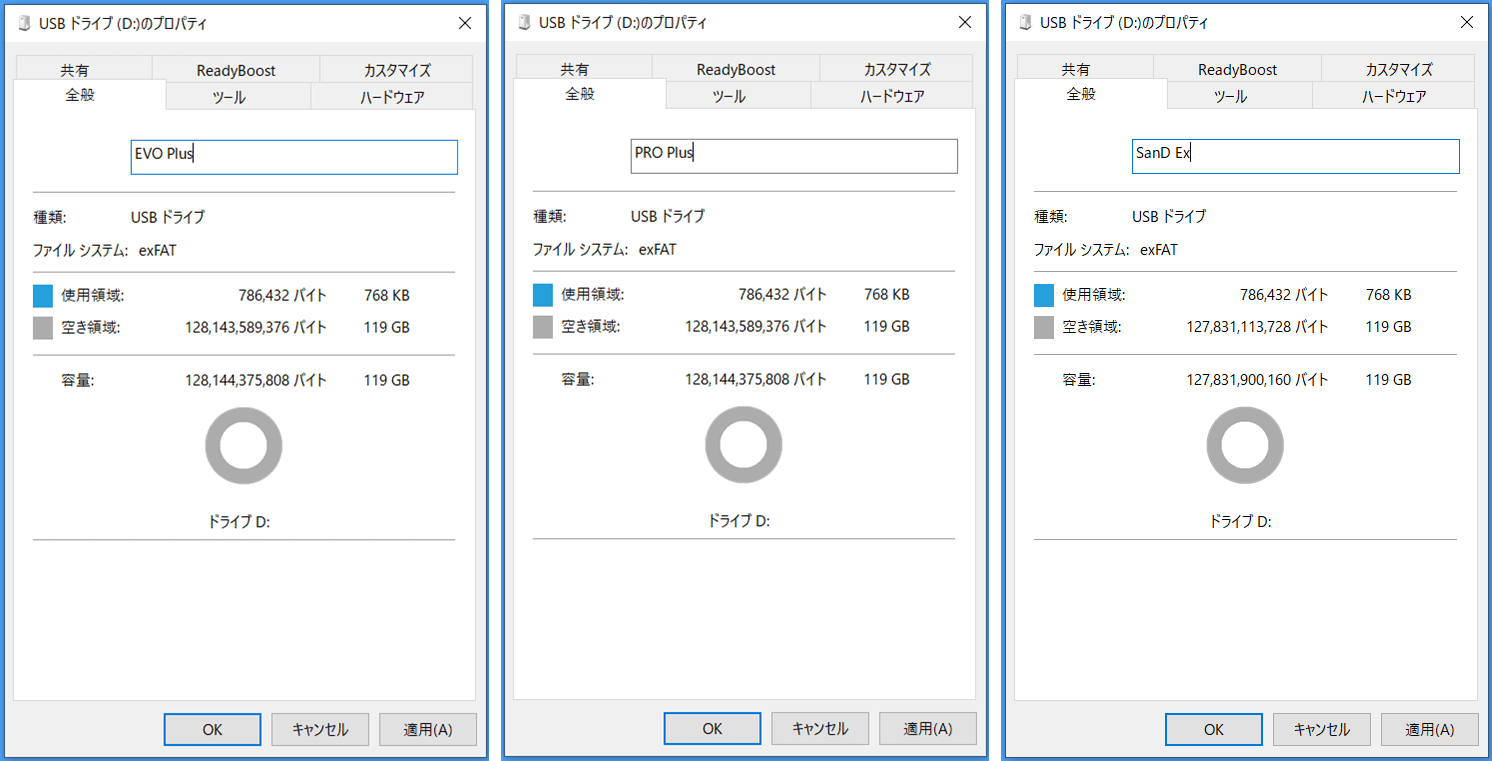Screen dimensions: 1492x761
Task: Click the SanD Ex volume label field
Action: tap(1296, 156)
